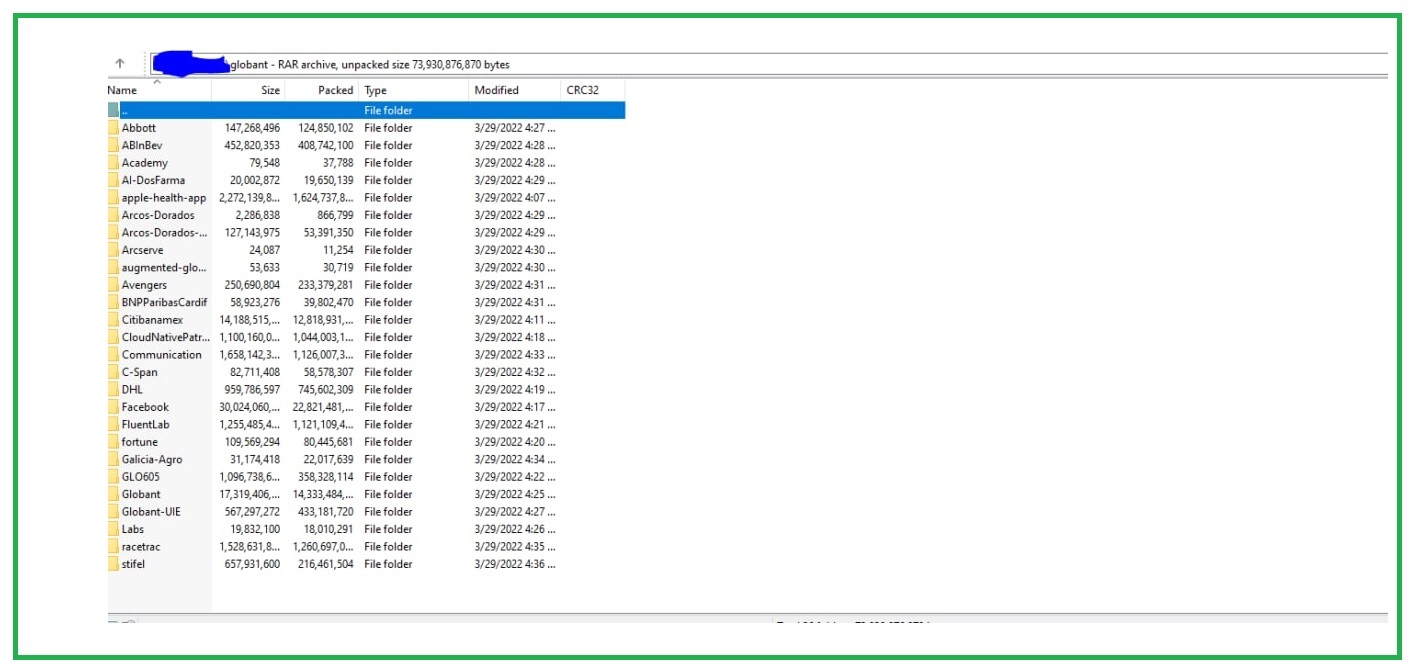The width and height of the screenshot is (1410, 670).
Task: Click the up one level arrow icon
Action: (x=120, y=64)
